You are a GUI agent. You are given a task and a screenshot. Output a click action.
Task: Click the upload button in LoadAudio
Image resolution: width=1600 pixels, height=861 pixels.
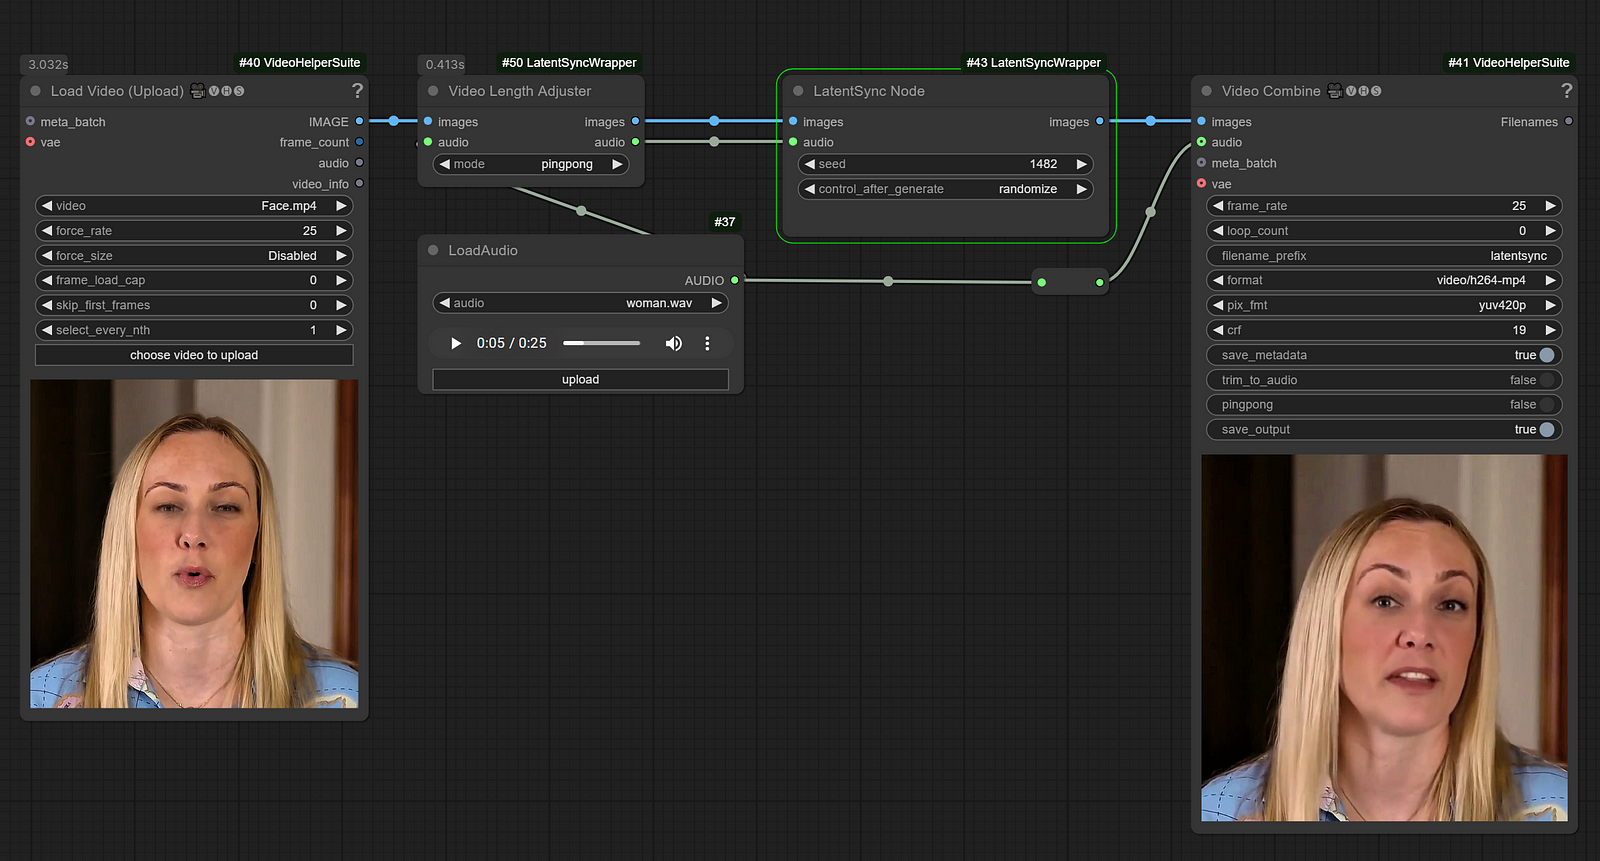click(580, 380)
